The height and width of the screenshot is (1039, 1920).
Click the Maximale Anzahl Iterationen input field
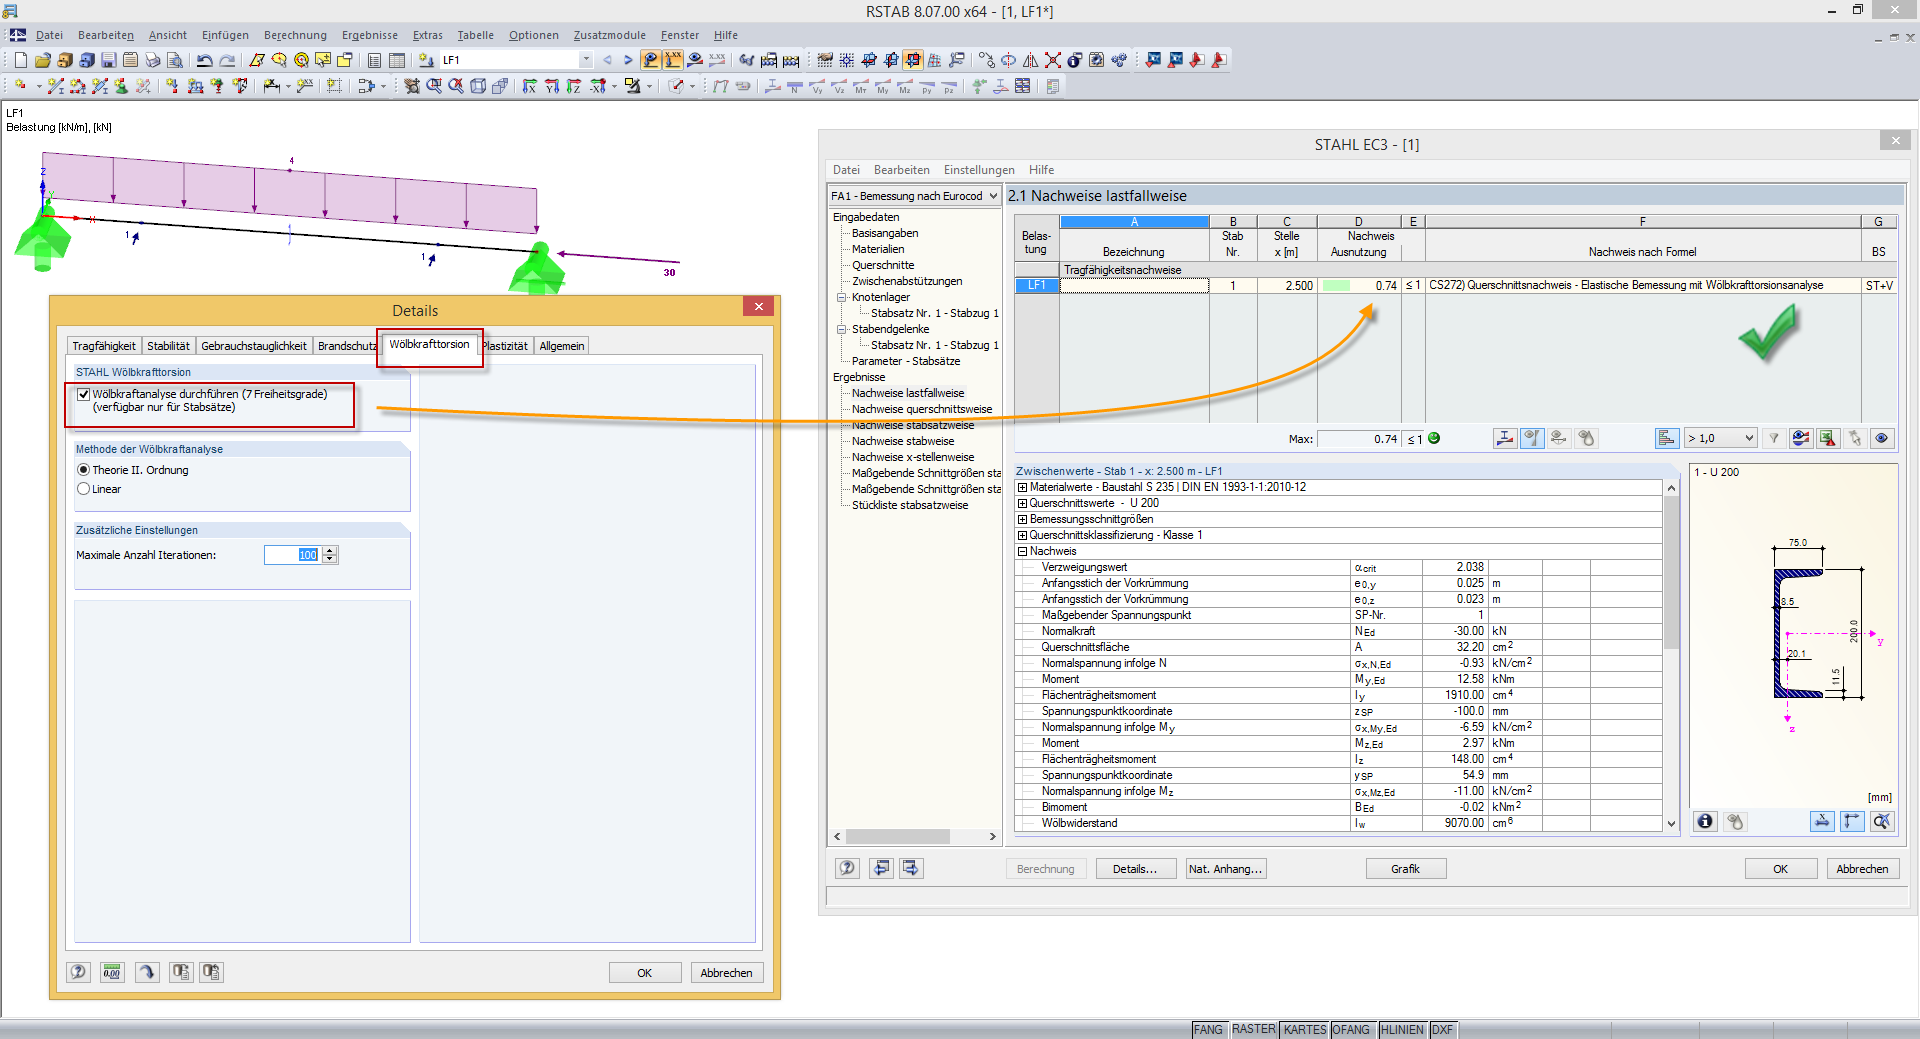[292, 555]
